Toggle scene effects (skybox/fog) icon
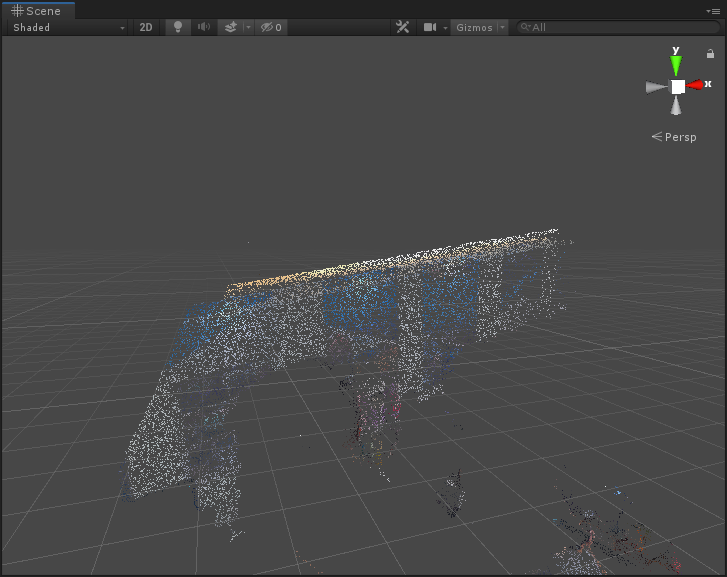 click(230, 27)
